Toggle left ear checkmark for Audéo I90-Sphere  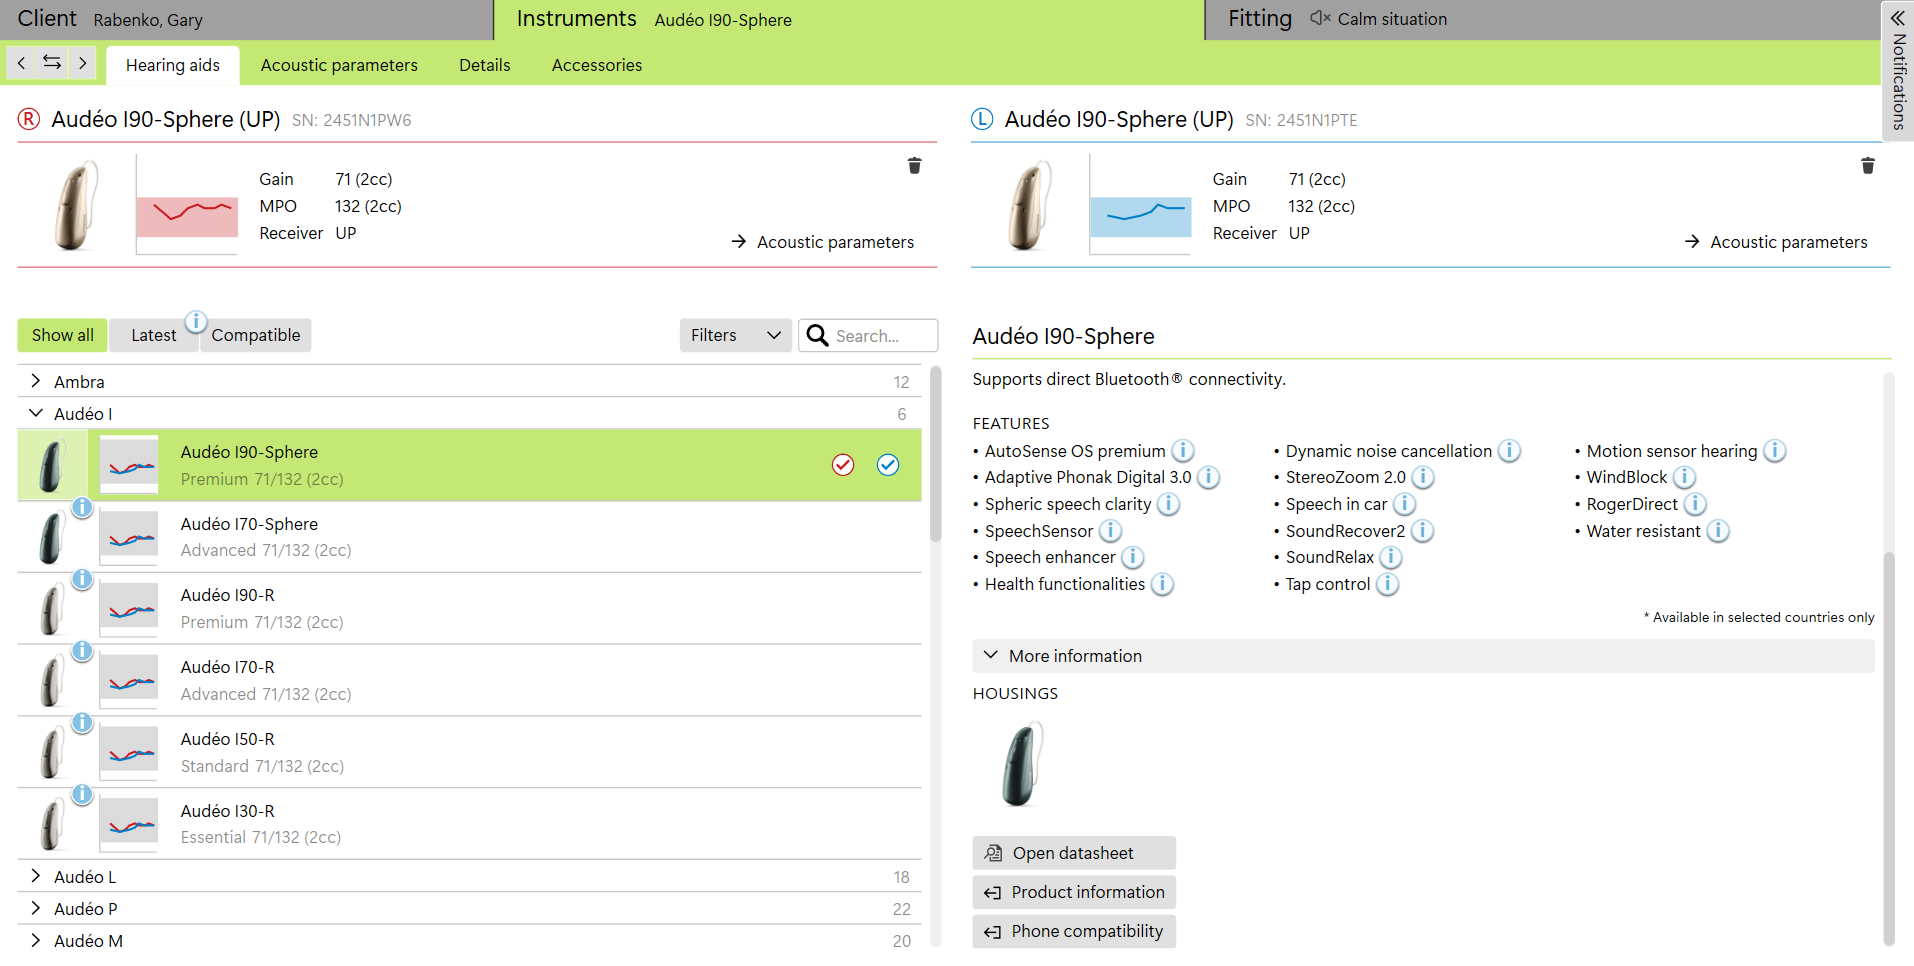[x=888, y=465]
